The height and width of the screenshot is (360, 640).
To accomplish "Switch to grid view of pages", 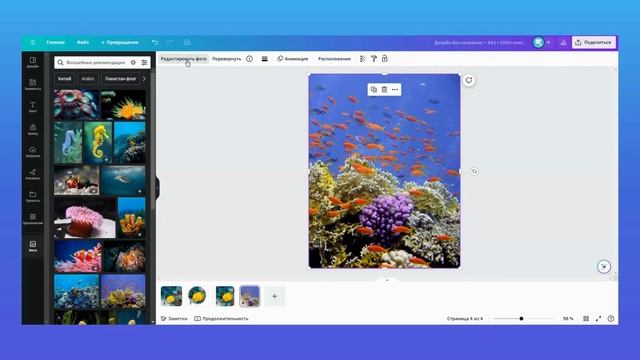I will (586, 318).
